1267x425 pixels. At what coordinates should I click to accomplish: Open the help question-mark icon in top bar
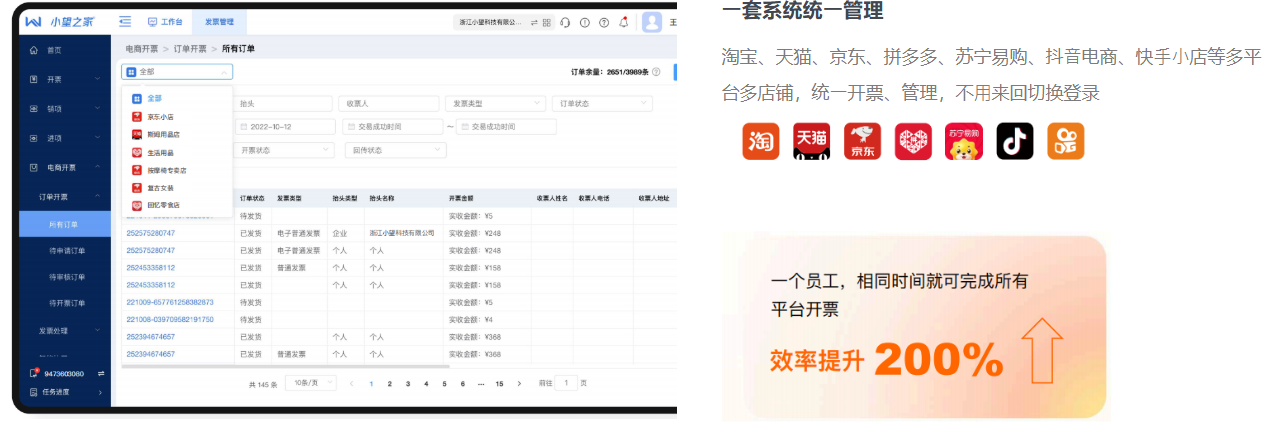point(604,22)
